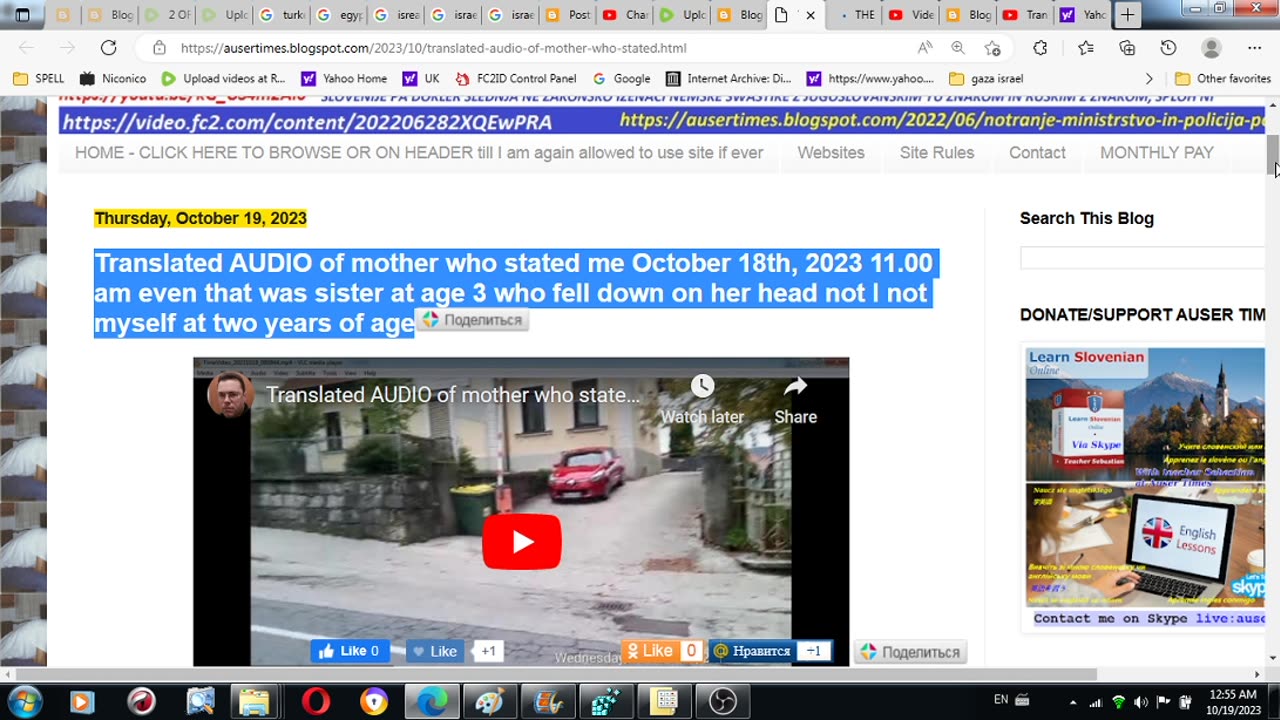Open the Internet Archive bookmark
Viewport: 1280px width, 720px height.
click(x=728, y=78)
